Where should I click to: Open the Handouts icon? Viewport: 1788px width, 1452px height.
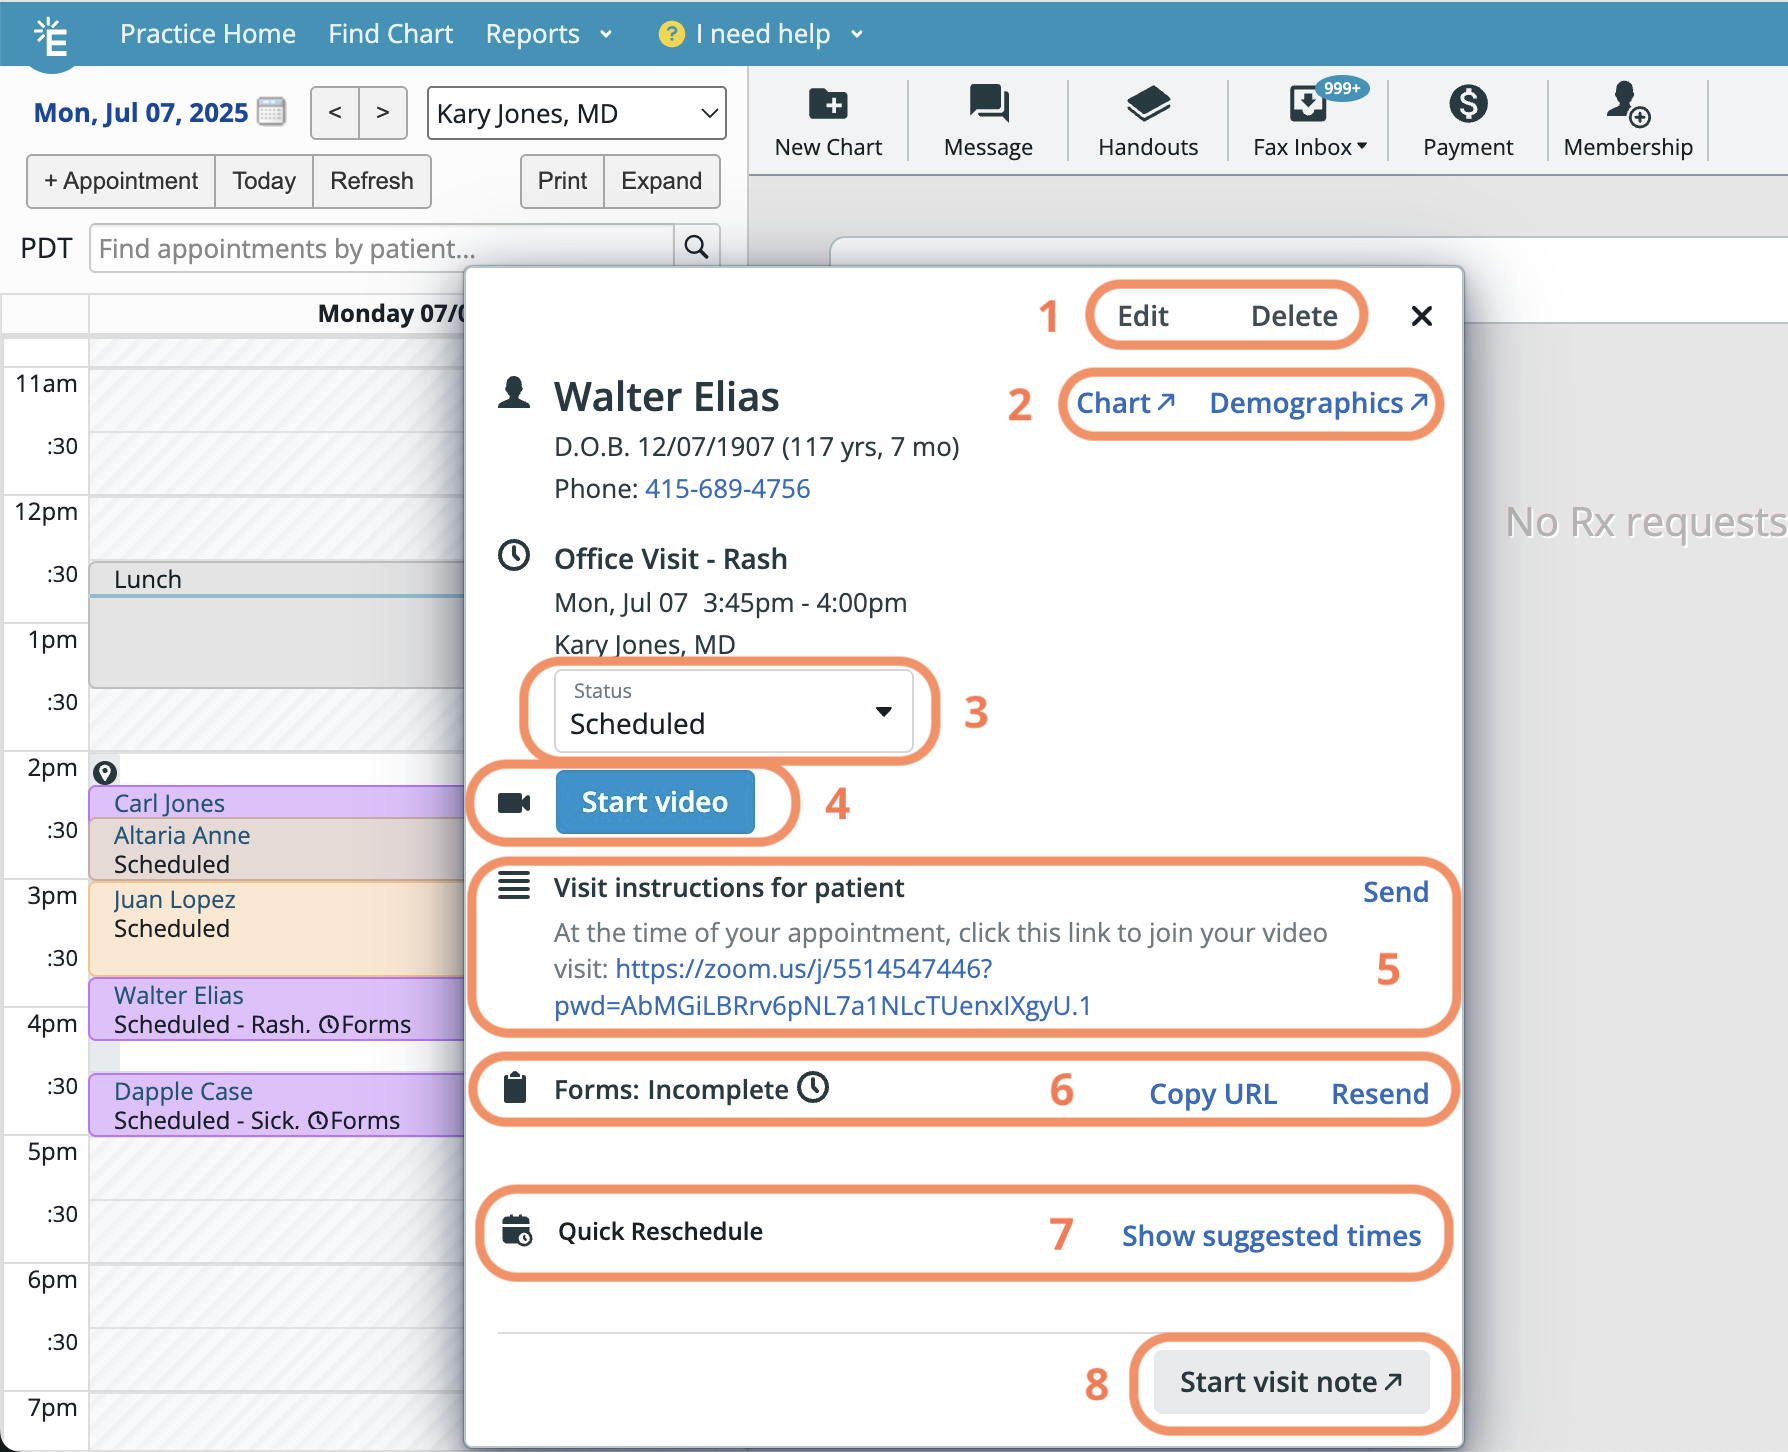tap(1147, 104)
